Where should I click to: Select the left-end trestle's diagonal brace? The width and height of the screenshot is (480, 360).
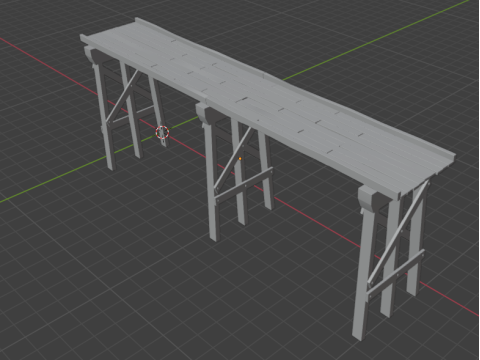123,95
